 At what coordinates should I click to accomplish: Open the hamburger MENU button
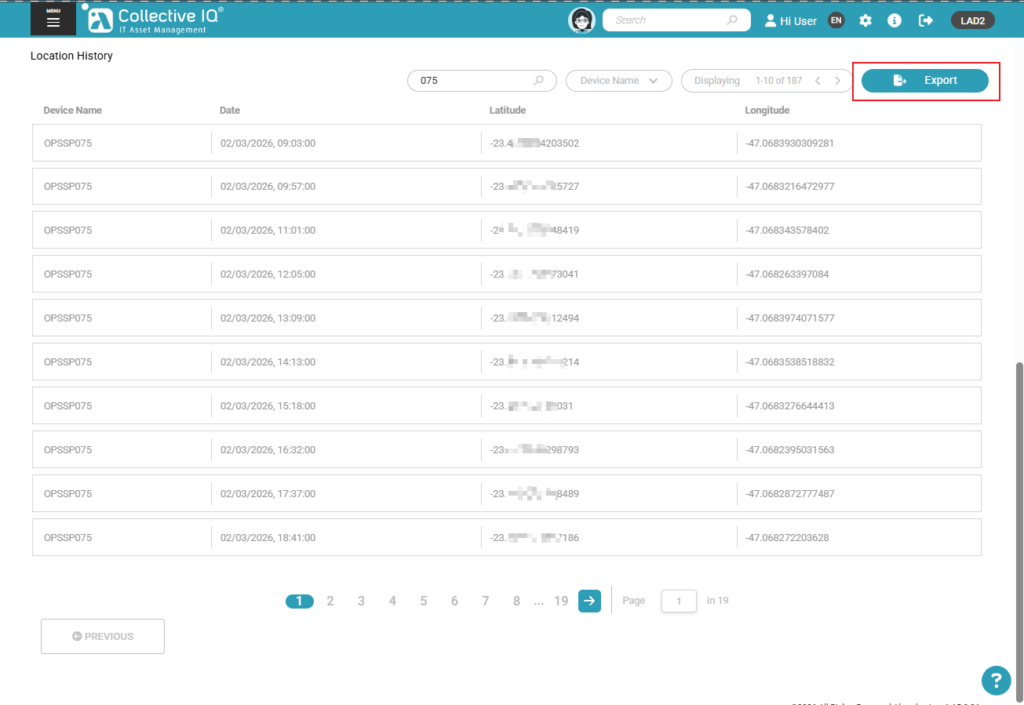[53, 20]
